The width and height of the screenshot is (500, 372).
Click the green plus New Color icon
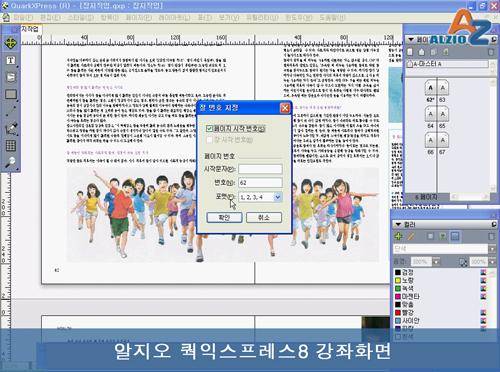(x=398, y=236)
